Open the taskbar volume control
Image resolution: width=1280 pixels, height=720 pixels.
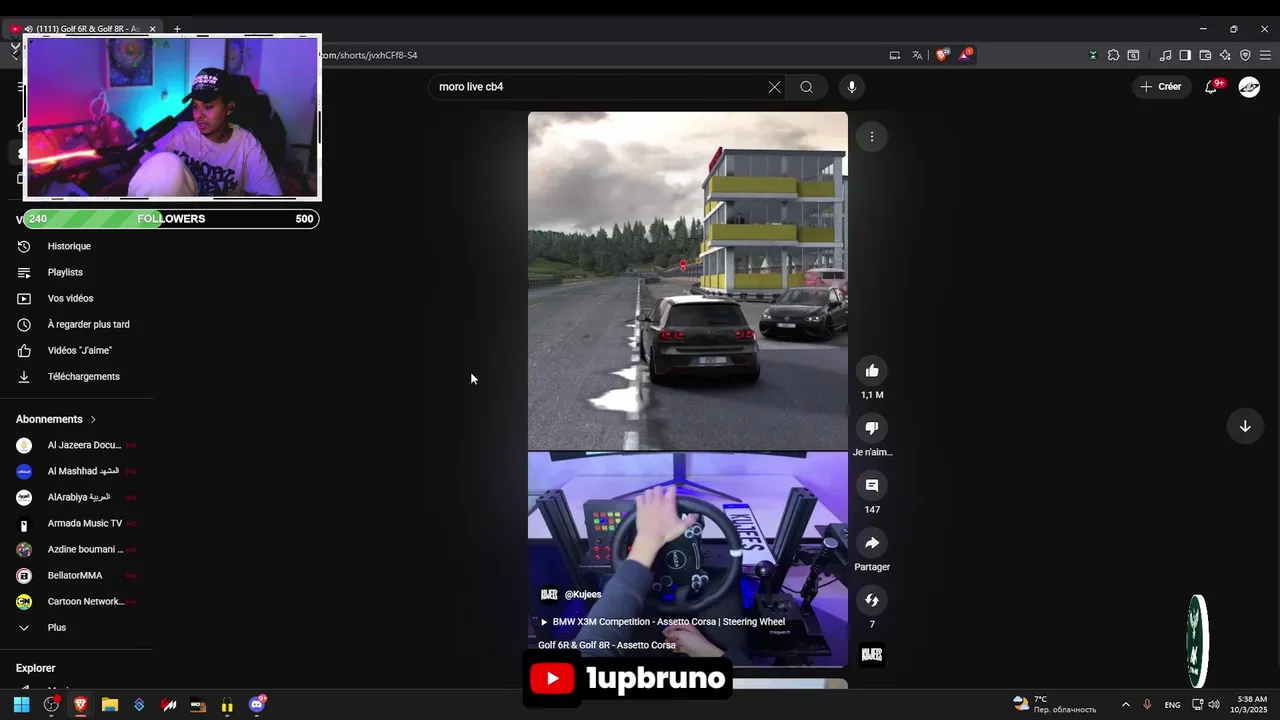click(x=1214, y=705)
